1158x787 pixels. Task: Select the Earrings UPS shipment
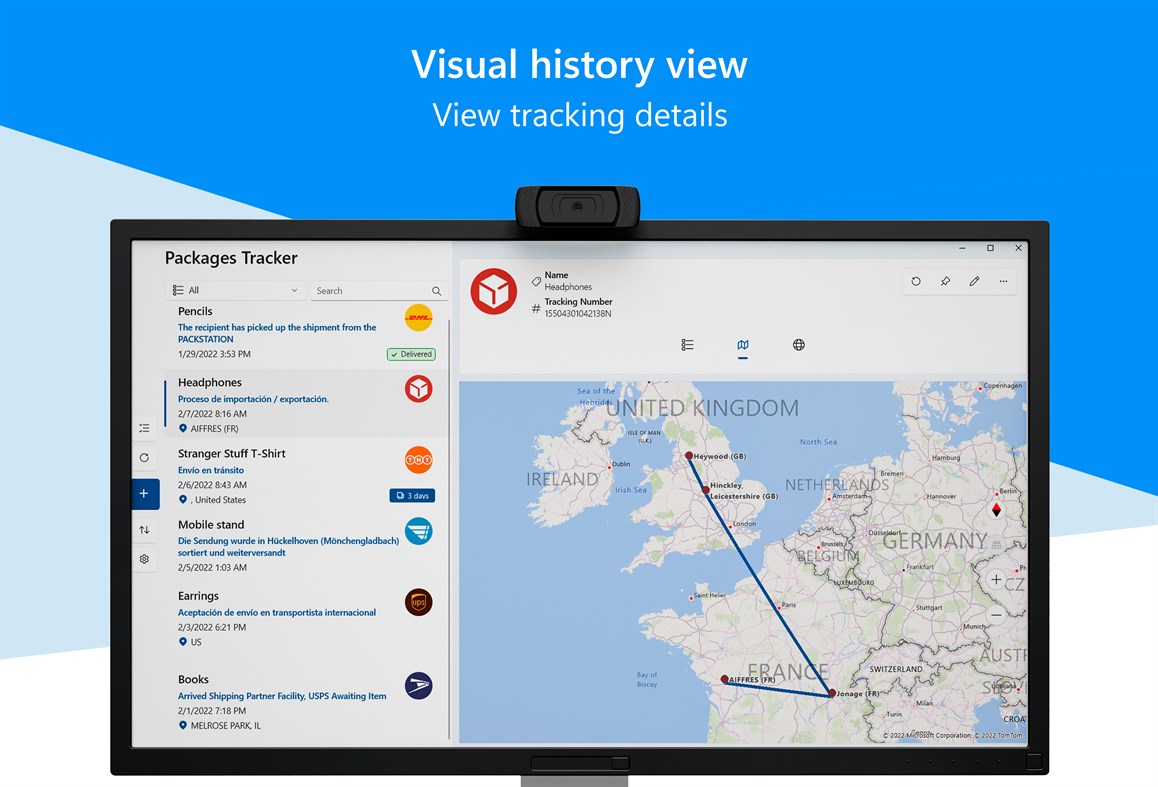click(290, 612)
